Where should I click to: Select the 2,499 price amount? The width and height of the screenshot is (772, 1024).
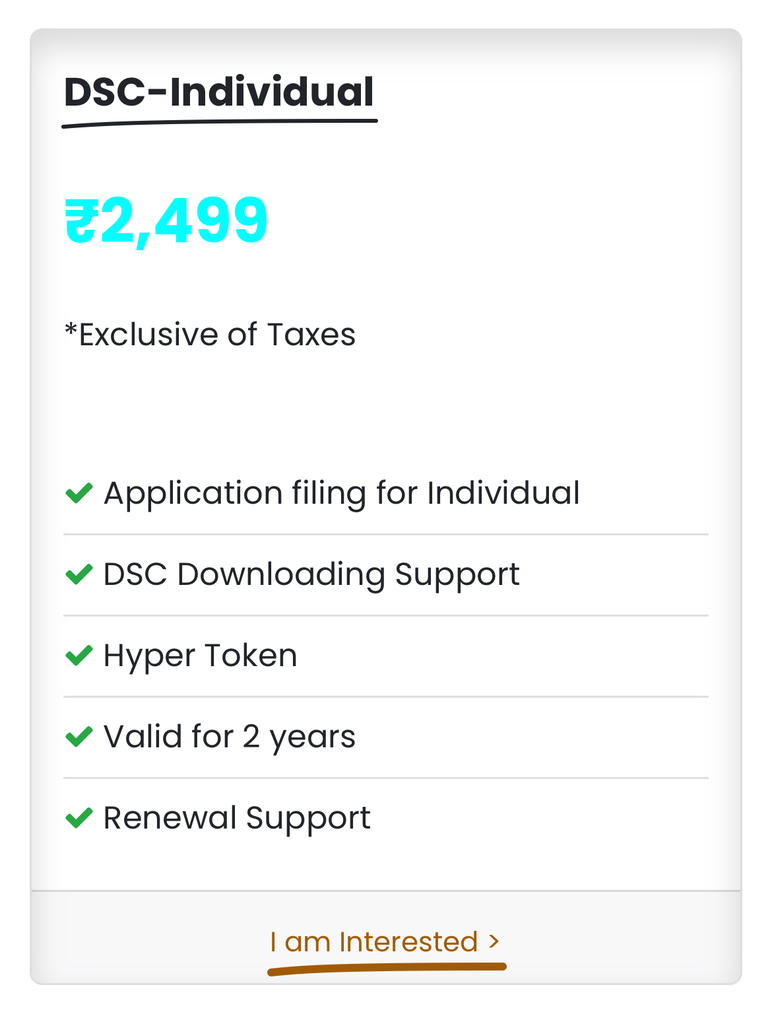(184, 221)
